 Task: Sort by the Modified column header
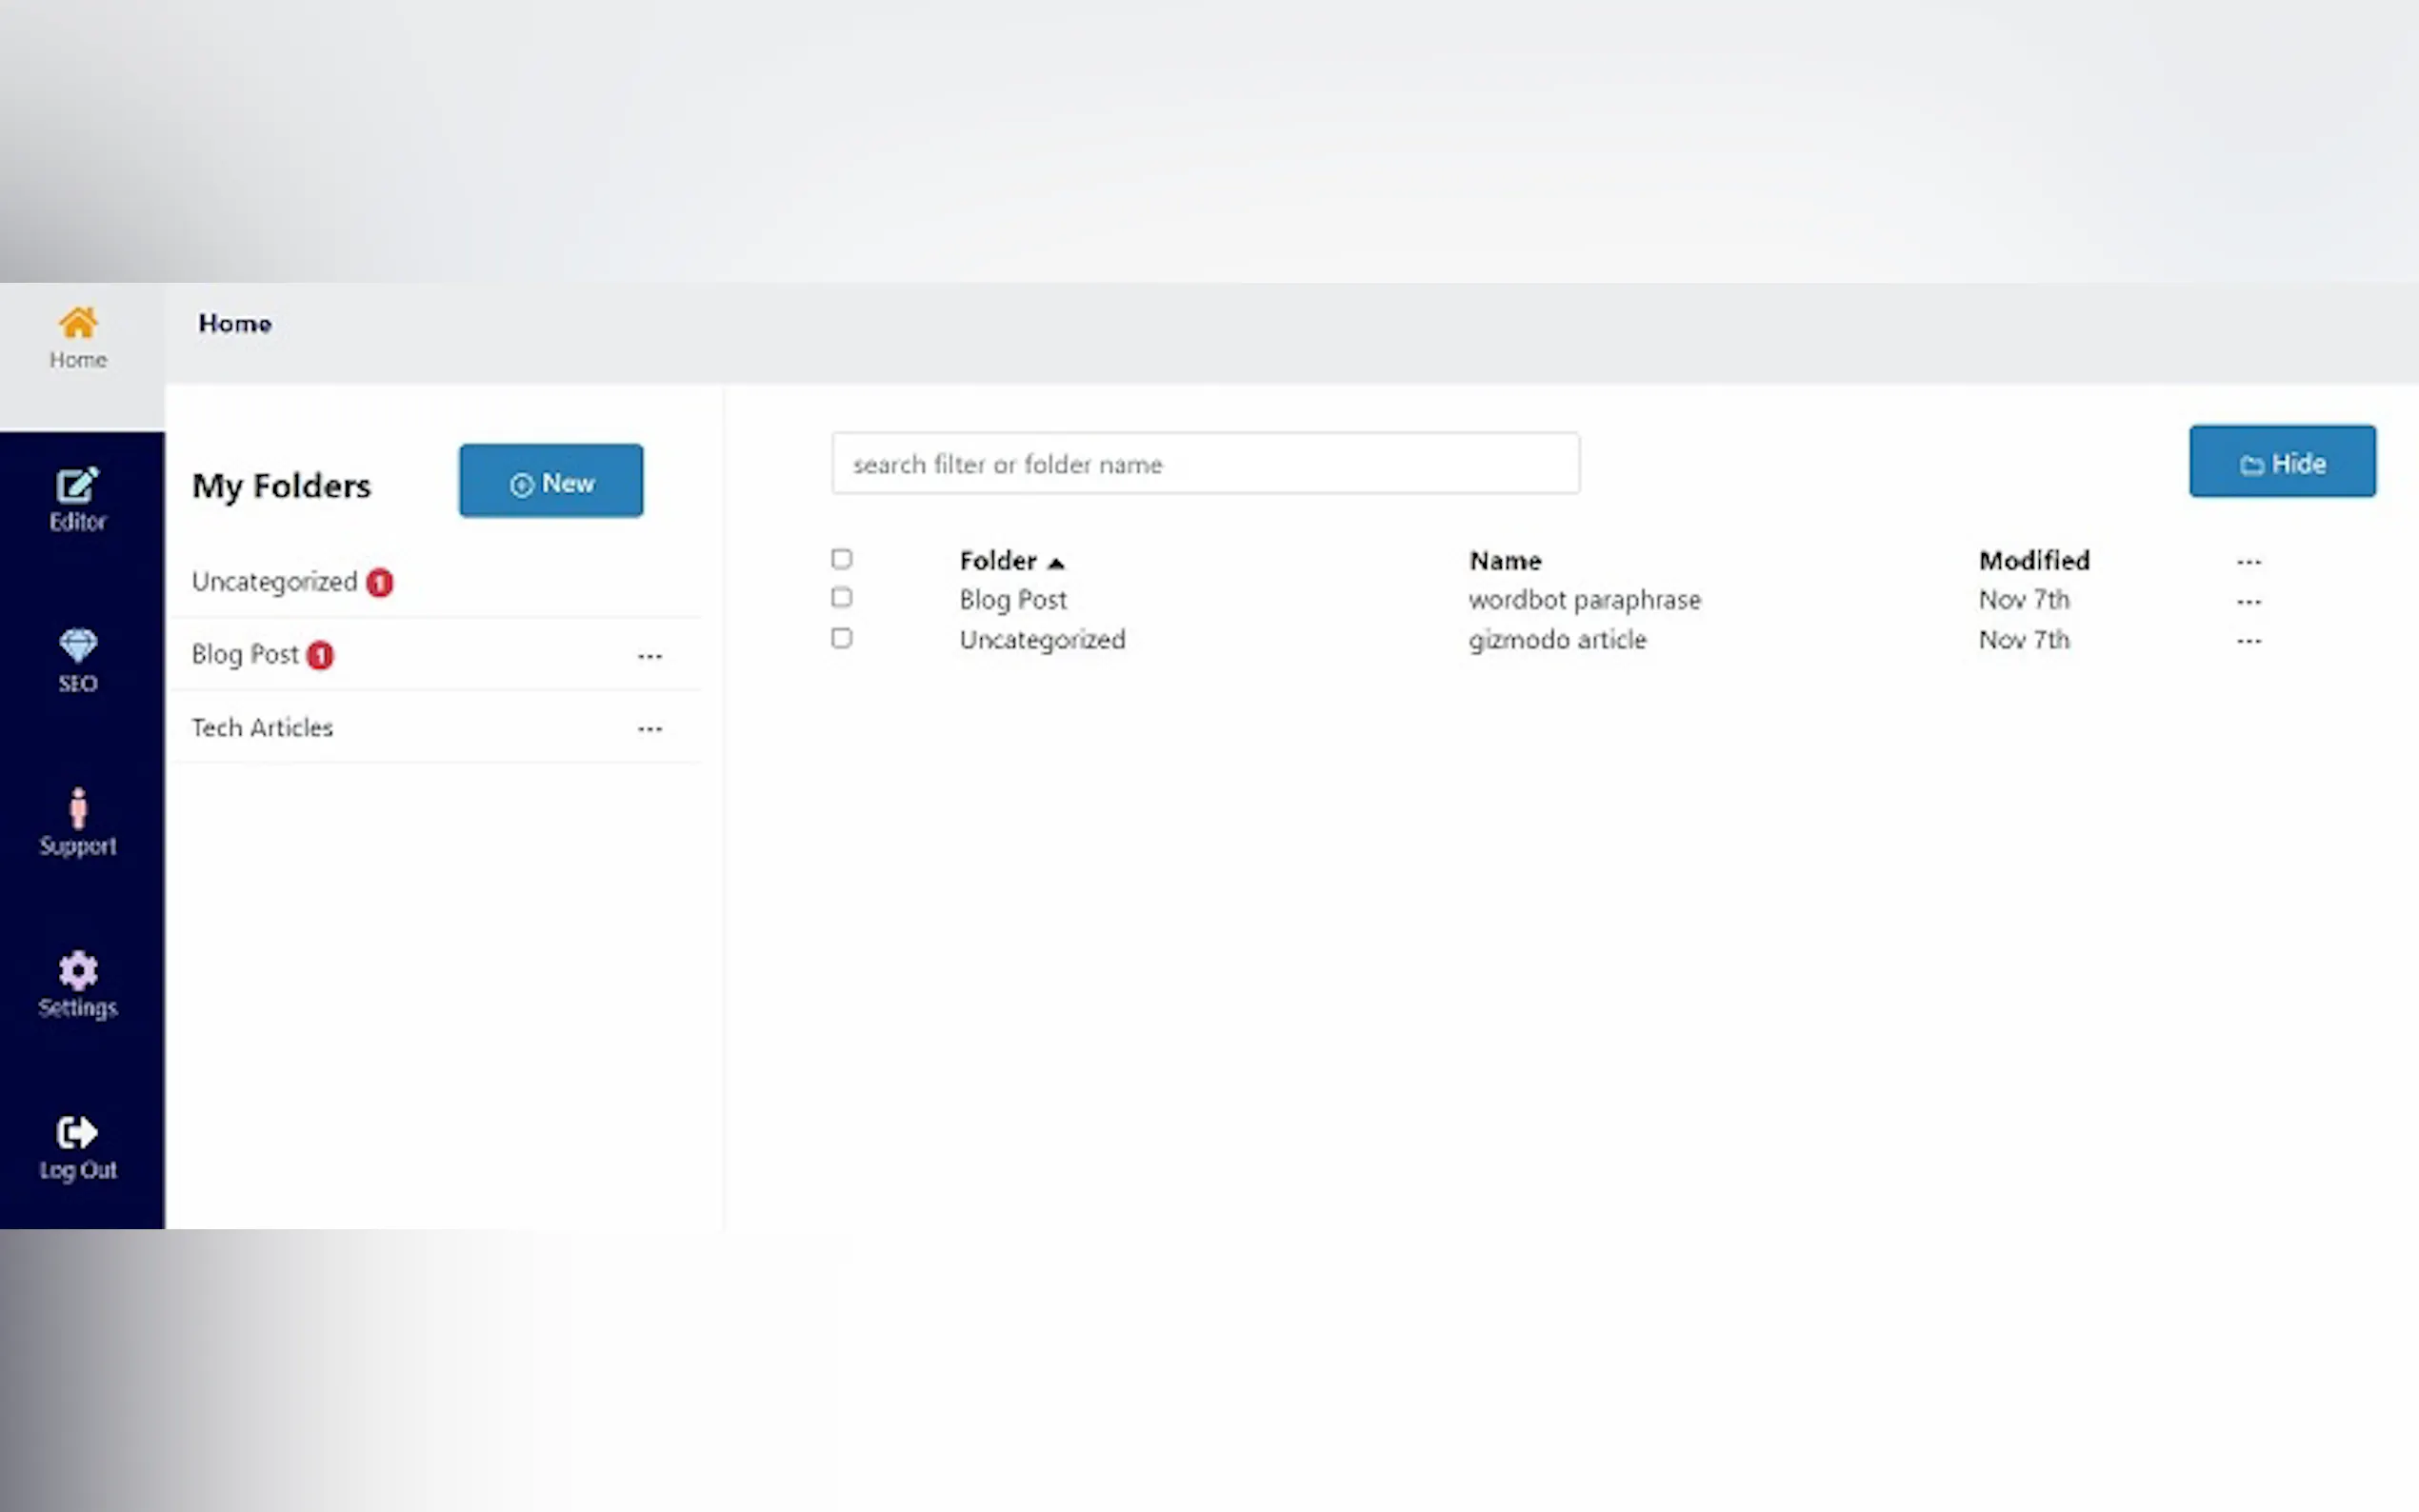(2033, 561)
